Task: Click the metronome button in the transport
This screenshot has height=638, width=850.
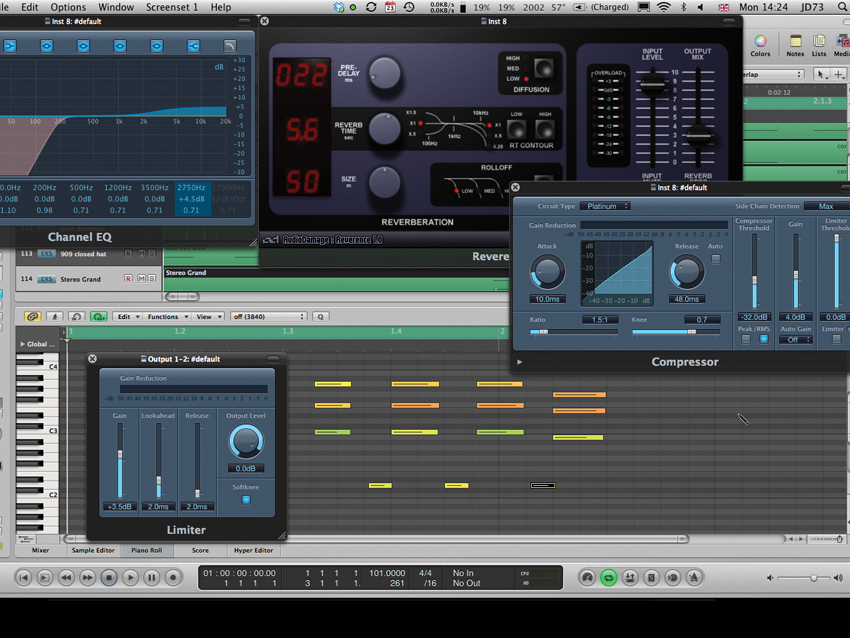Action: click(x=694, y=578)
